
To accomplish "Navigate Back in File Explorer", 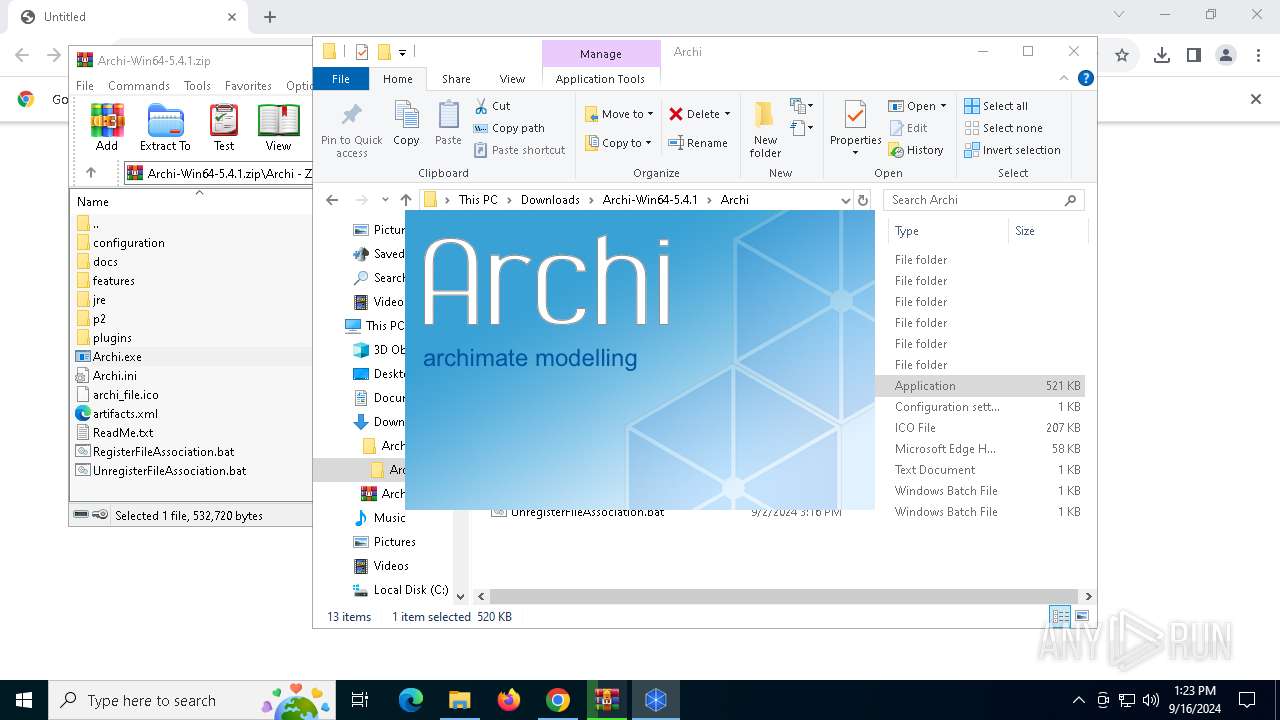I will tap(332, 200).
